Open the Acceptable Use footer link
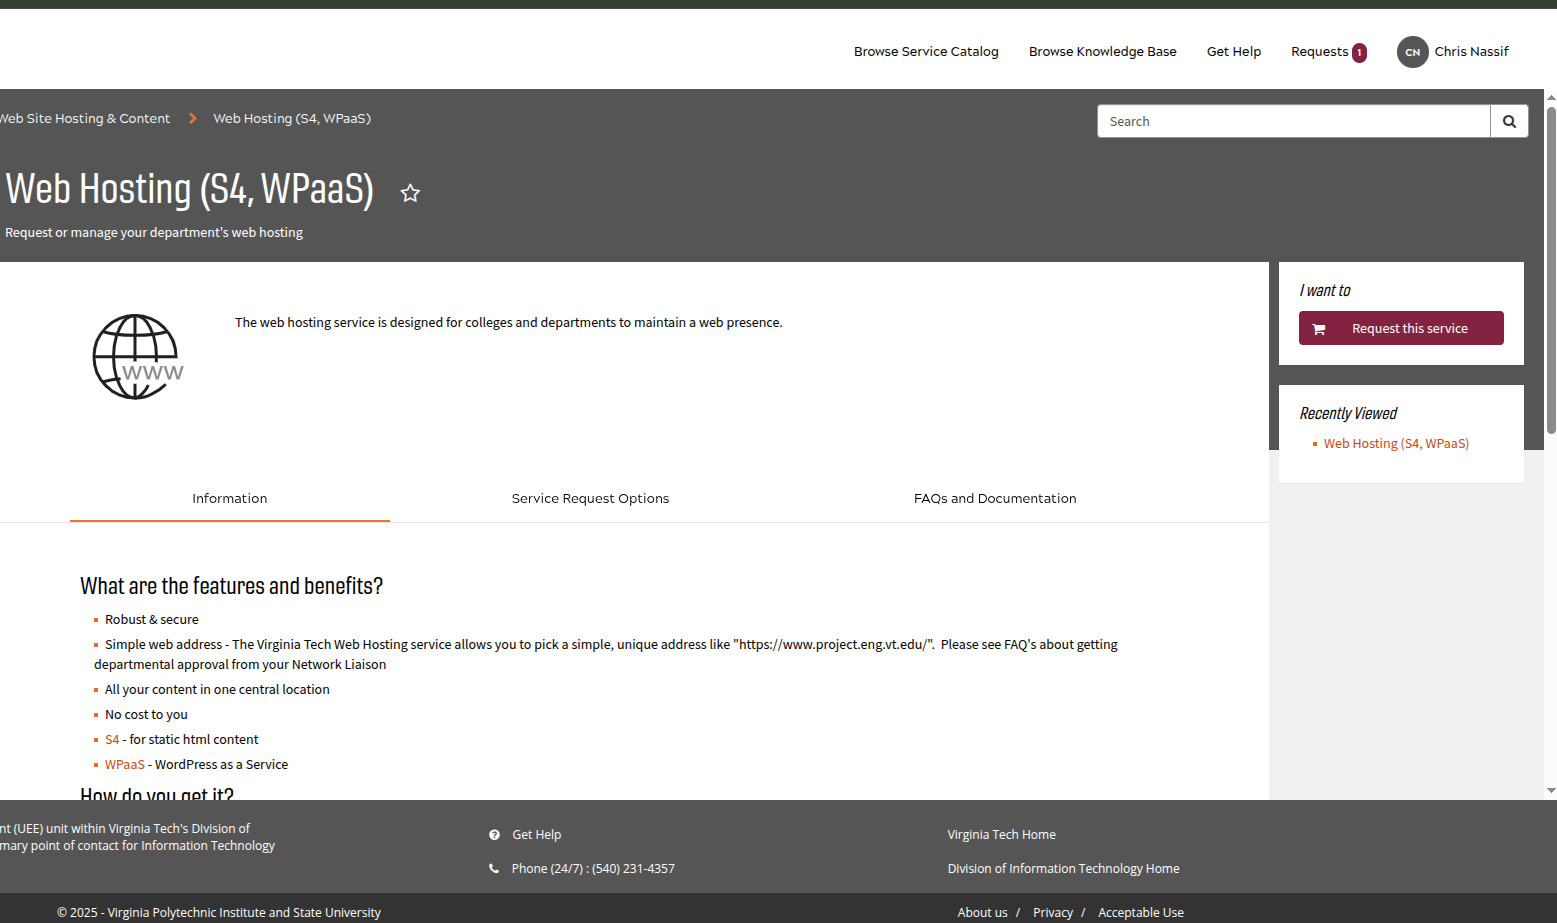Viewport: 1557px width, 923px height. pos(1141,913)
